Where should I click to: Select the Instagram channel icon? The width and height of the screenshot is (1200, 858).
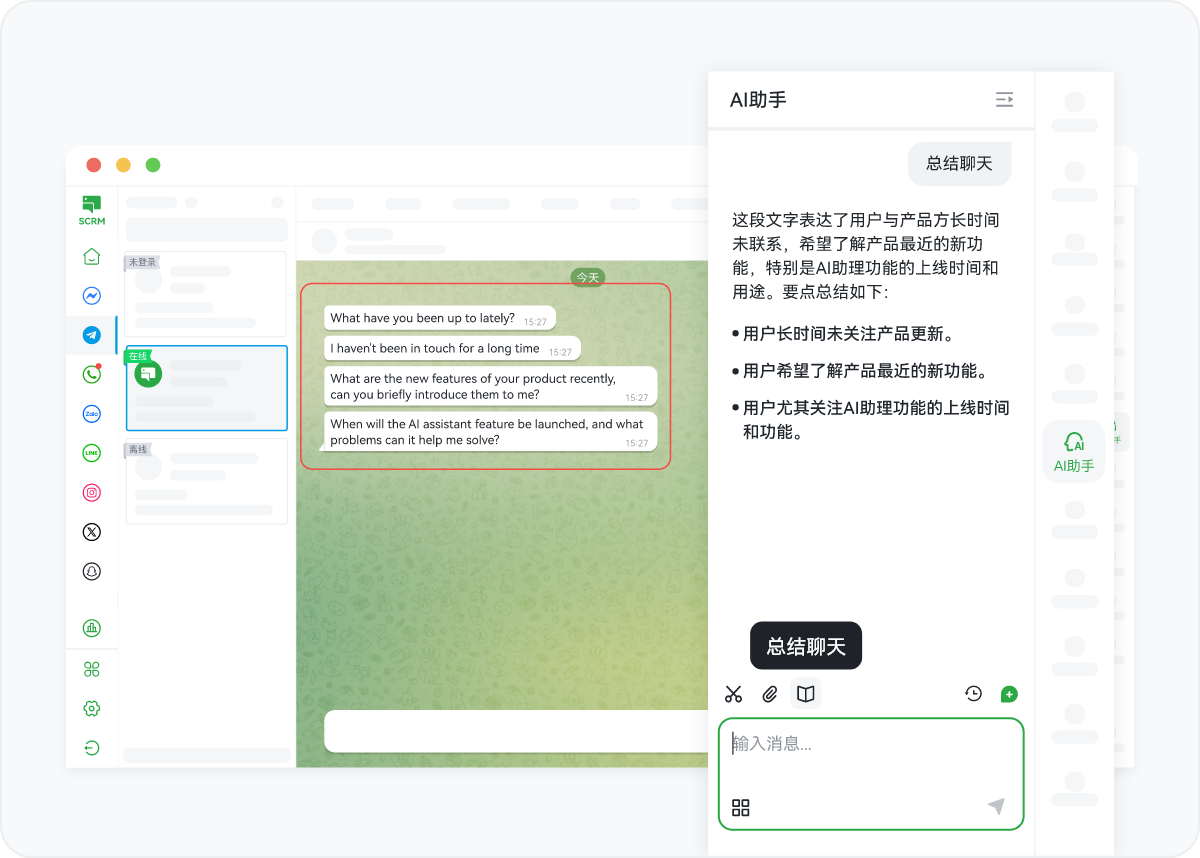[91, 492]
